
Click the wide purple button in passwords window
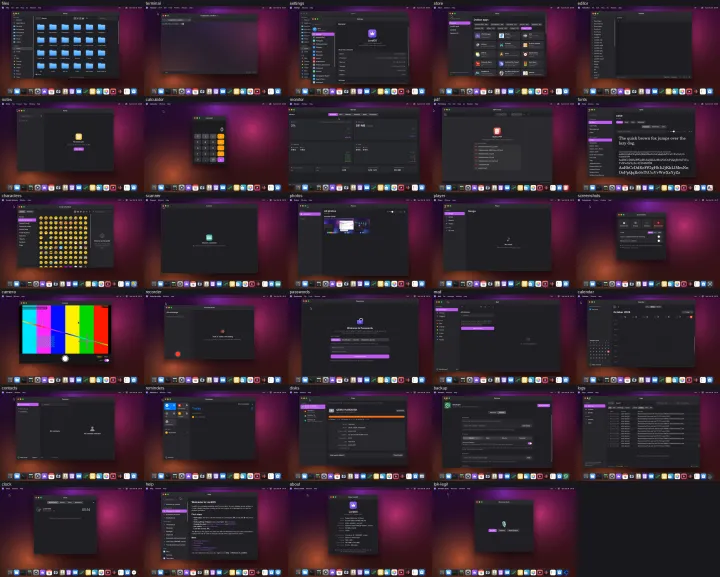pos(360,356)
